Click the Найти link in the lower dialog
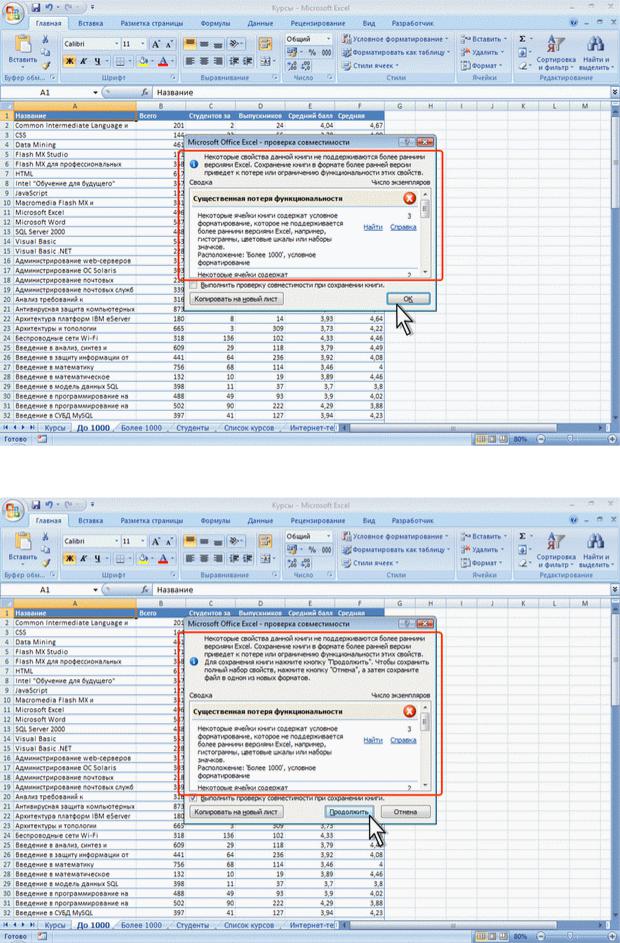This screenshot has height=943, width=620. click(373, 740)
